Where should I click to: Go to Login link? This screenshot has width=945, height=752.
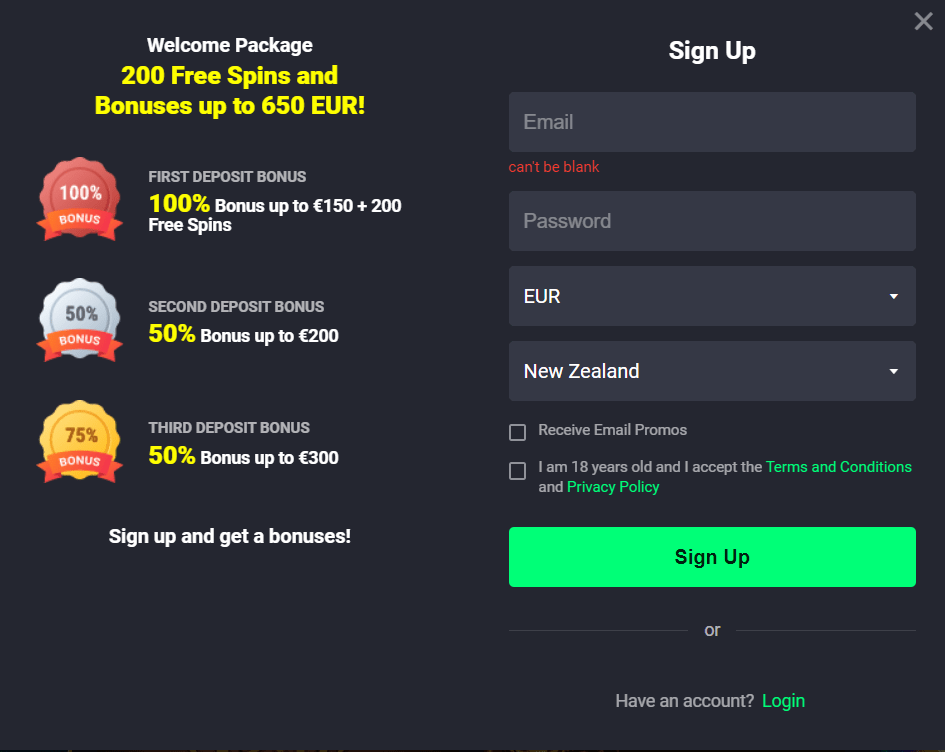[783, 701]
